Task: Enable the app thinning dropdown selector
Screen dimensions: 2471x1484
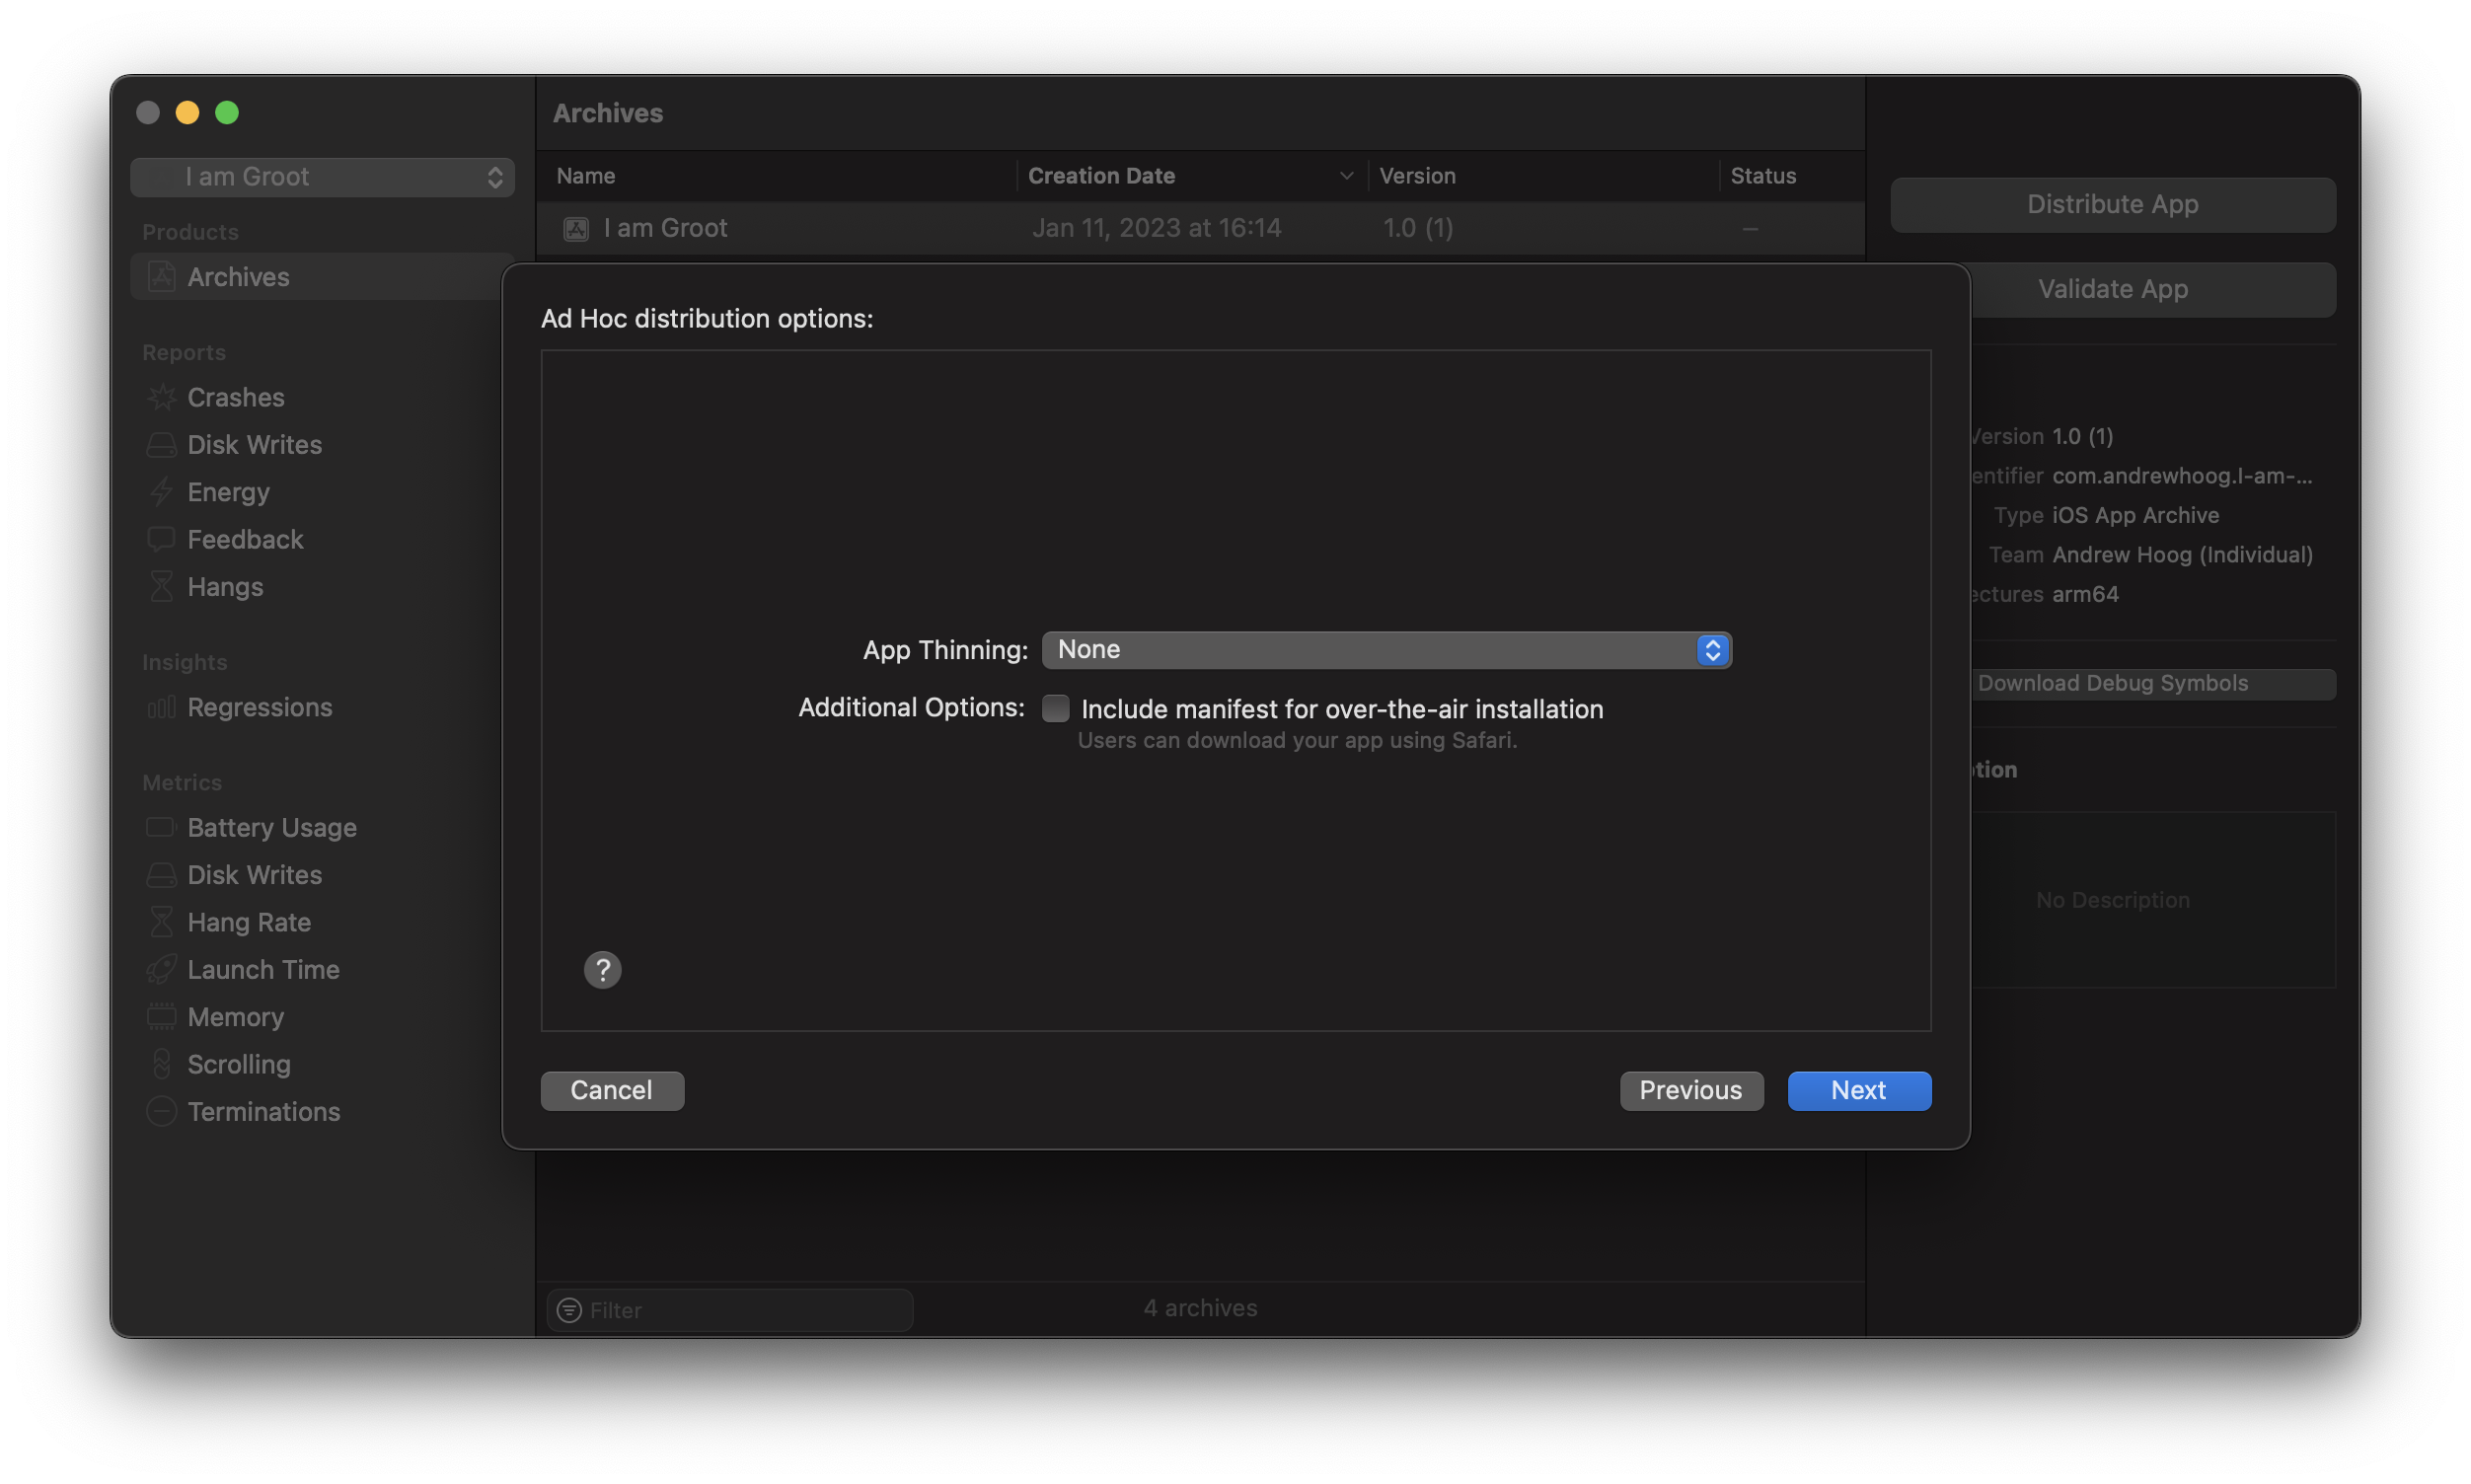Action: [x=1385, y=649]
